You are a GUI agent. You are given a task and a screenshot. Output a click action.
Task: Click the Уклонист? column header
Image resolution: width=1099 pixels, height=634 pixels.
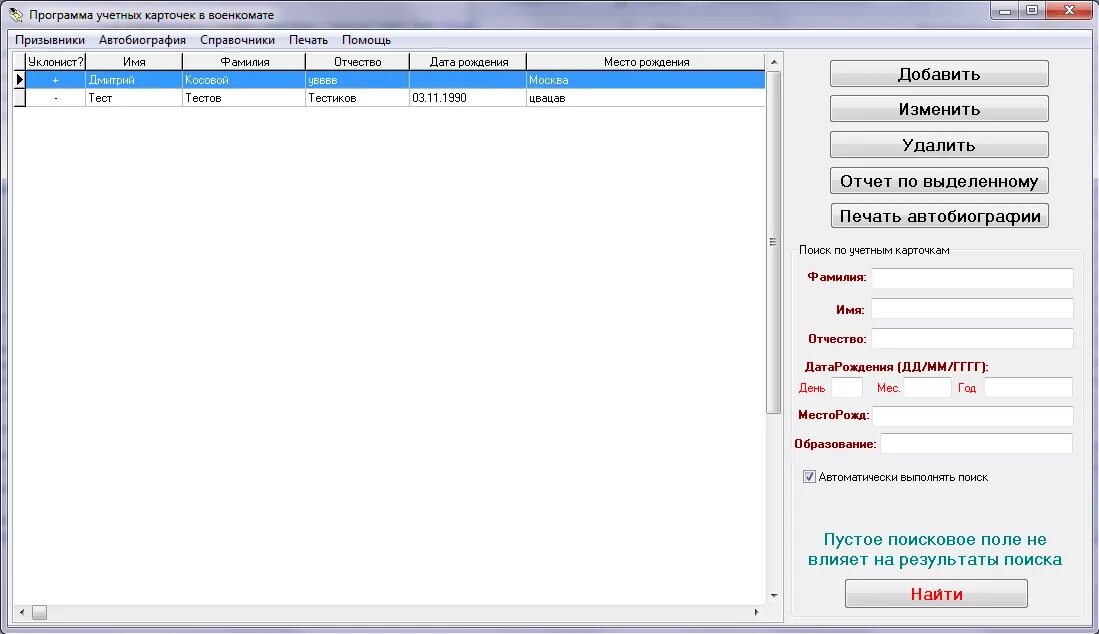[x=55, y=62]
